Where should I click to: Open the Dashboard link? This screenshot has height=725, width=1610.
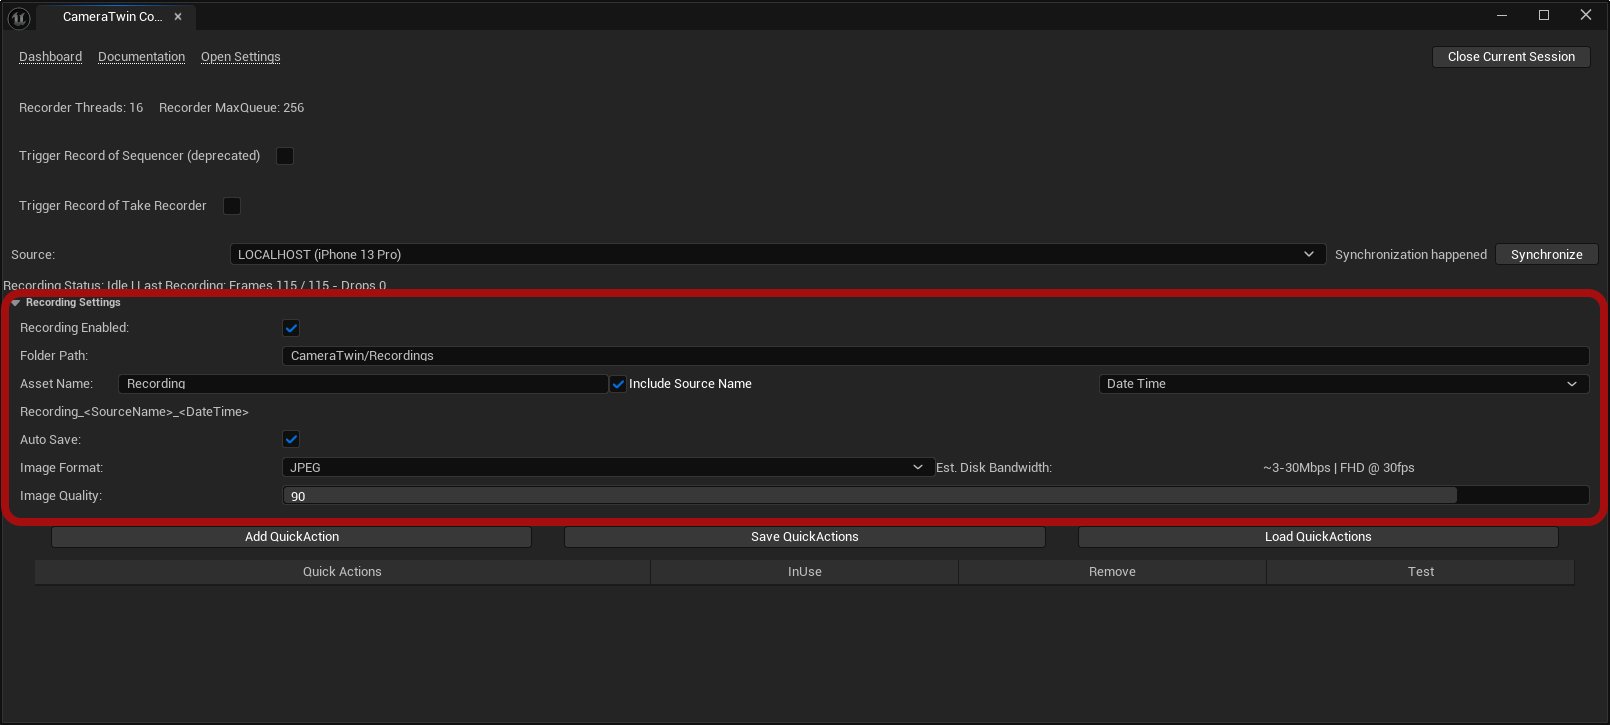pos(50,57)
